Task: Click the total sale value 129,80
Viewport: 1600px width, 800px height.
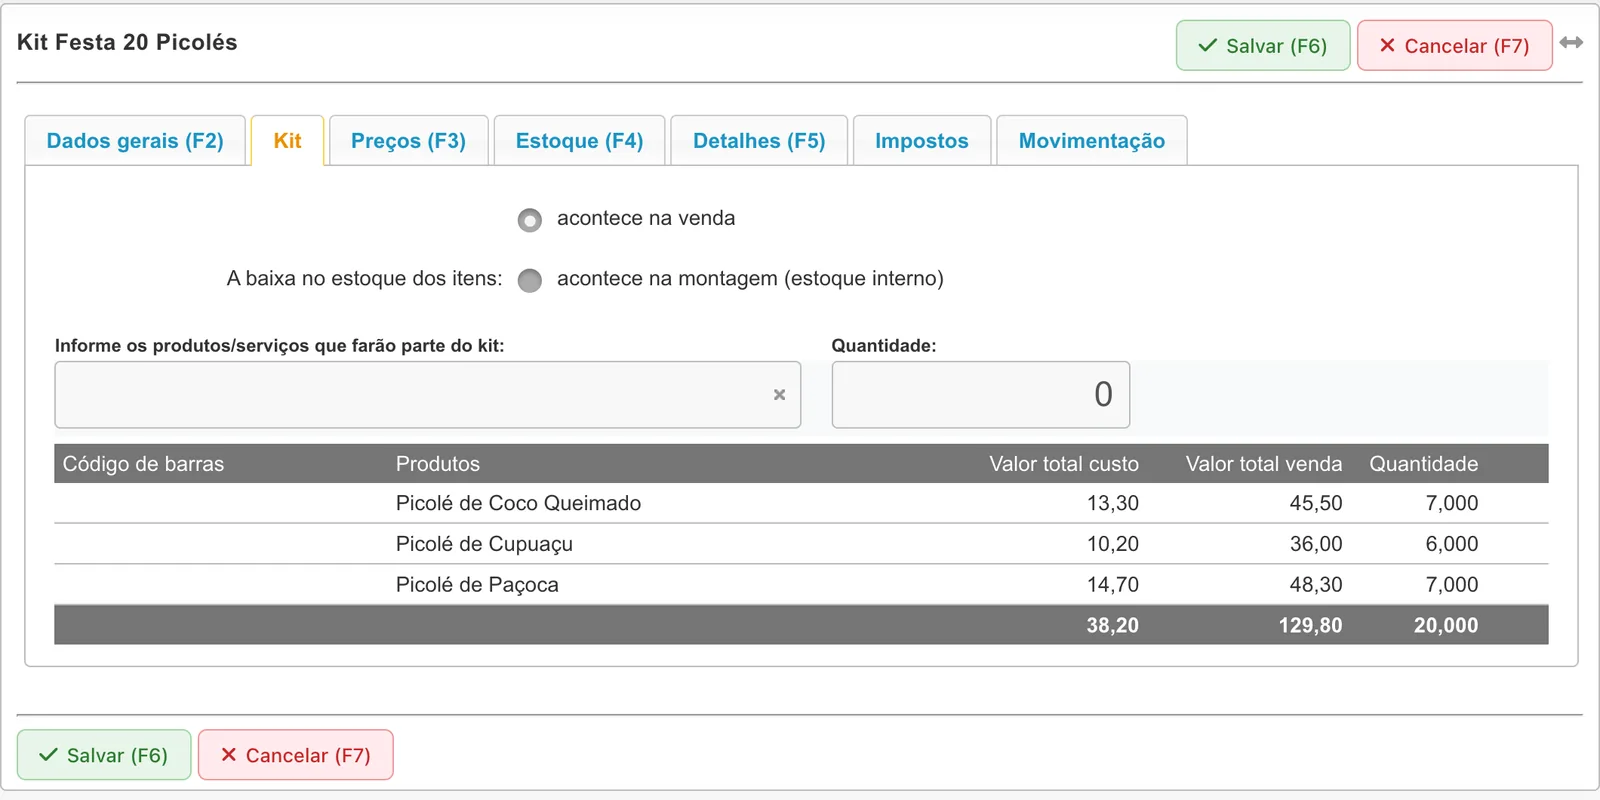Action: coord(1310,625)
